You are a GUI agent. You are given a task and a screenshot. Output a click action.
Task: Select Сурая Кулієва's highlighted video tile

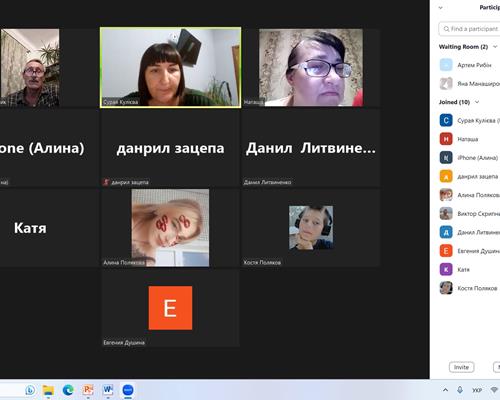[170, 68]
